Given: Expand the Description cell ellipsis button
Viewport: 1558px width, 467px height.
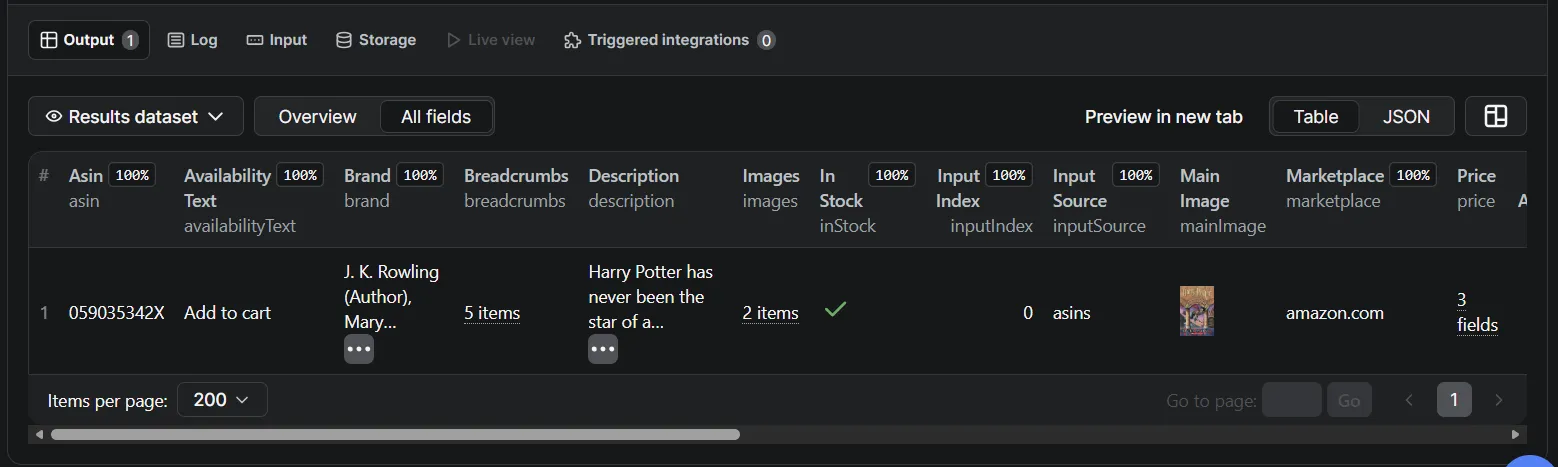Looking at the screenshot, I should pyautogui.click(x=603, y=349).
